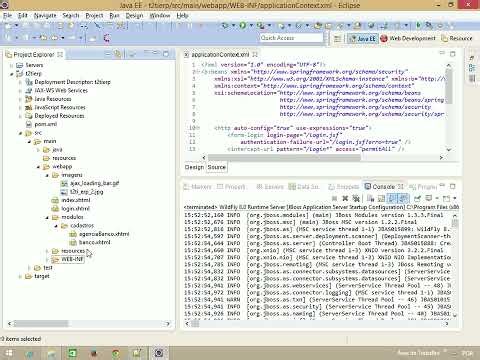Image resolution: width=480 pixels, height=360 pixels.
Task: Open the Console view tab
Action: point(384,187)
